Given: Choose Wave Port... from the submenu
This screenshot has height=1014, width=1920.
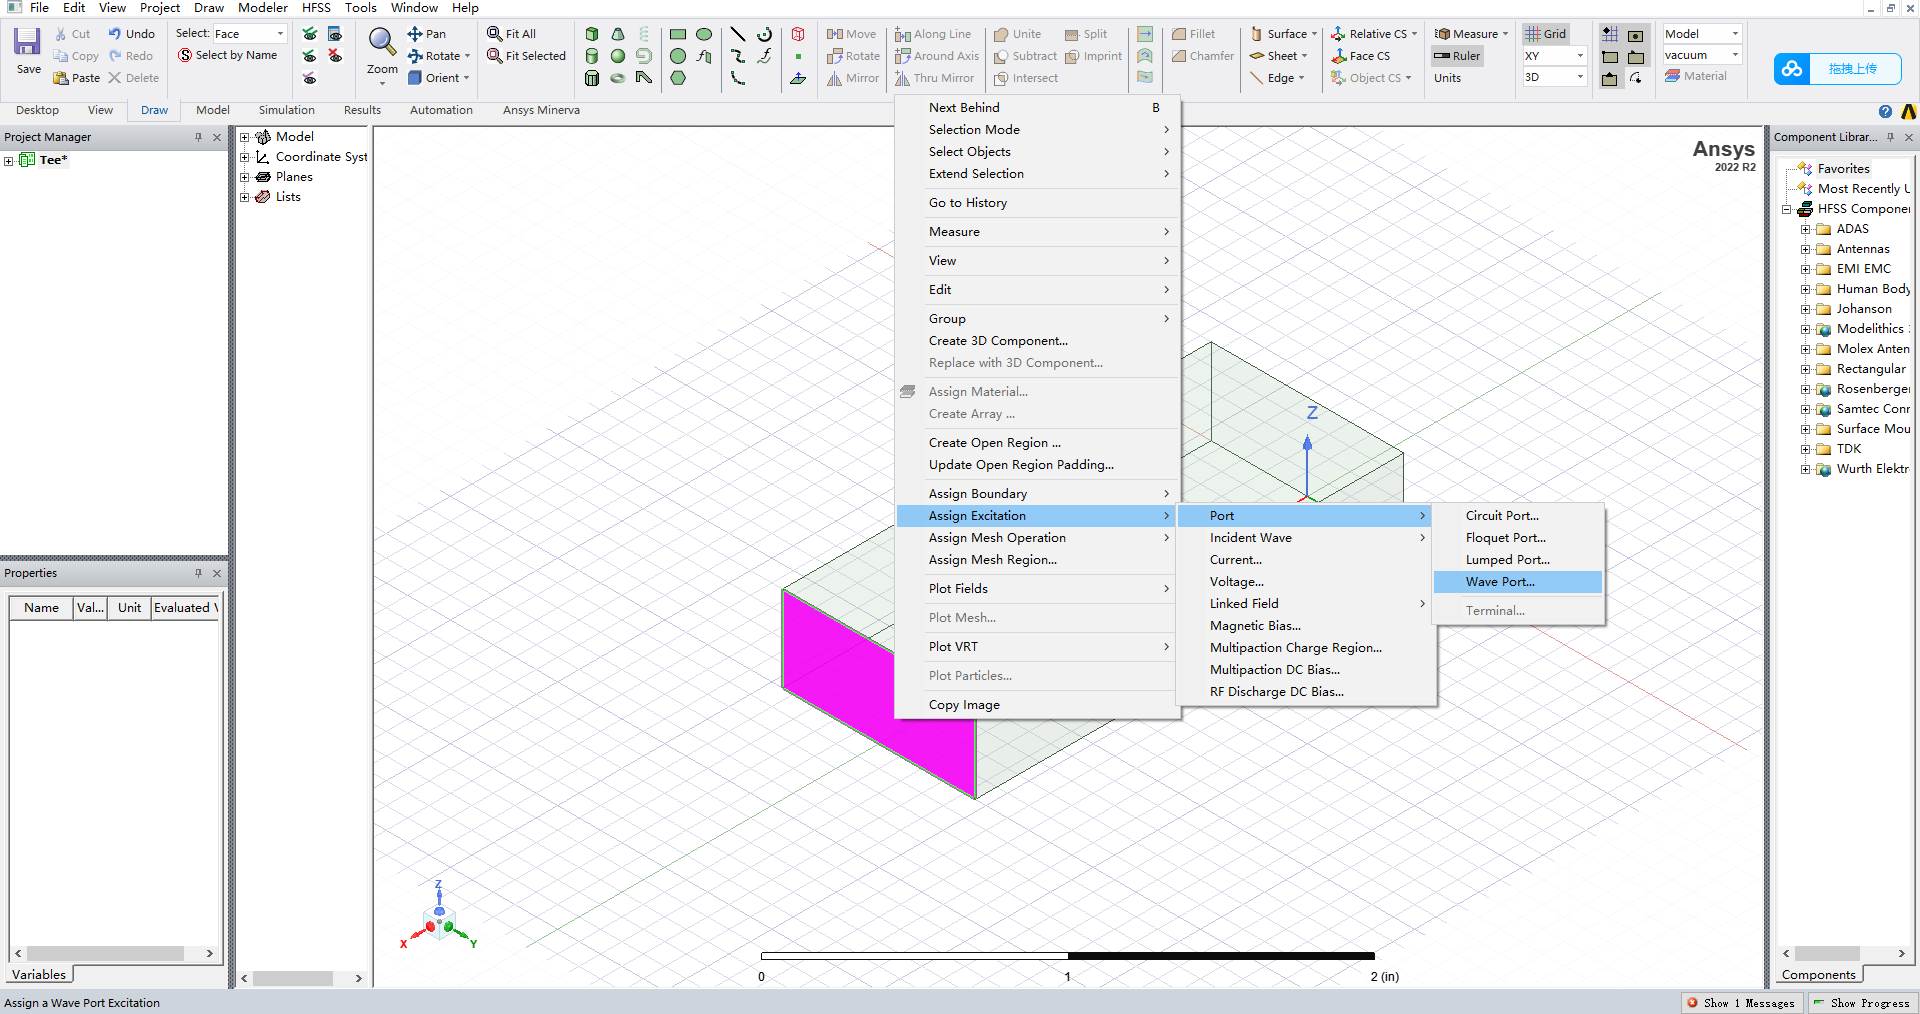Looking at the screenshot, I should click(x=1518, y=582).
